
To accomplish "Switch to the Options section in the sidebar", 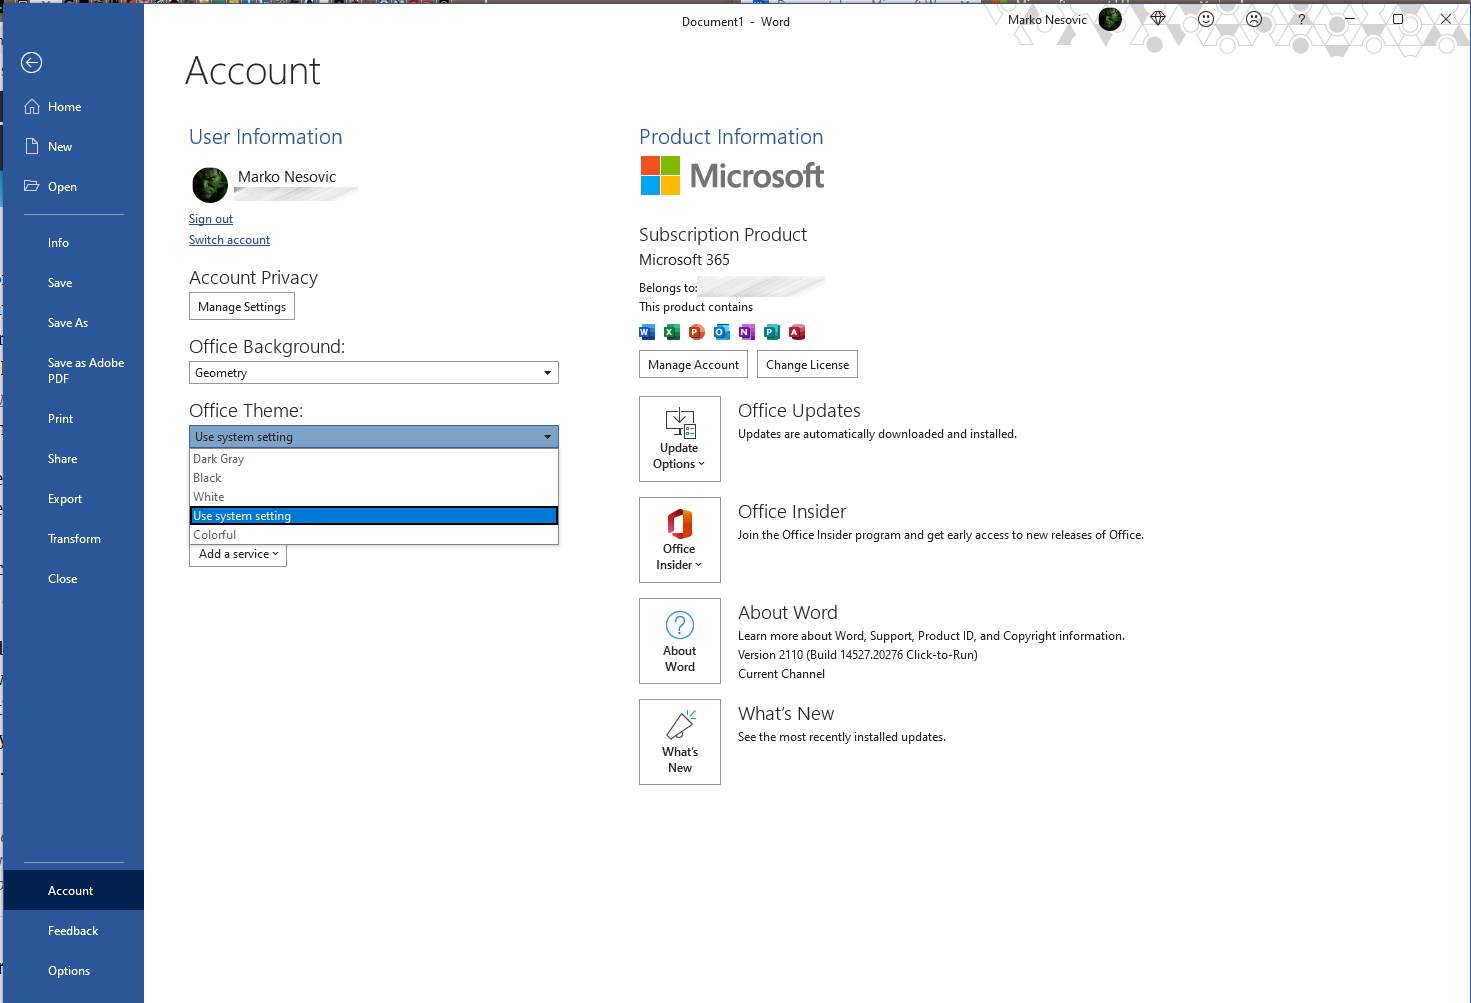I will pos(68,970).
